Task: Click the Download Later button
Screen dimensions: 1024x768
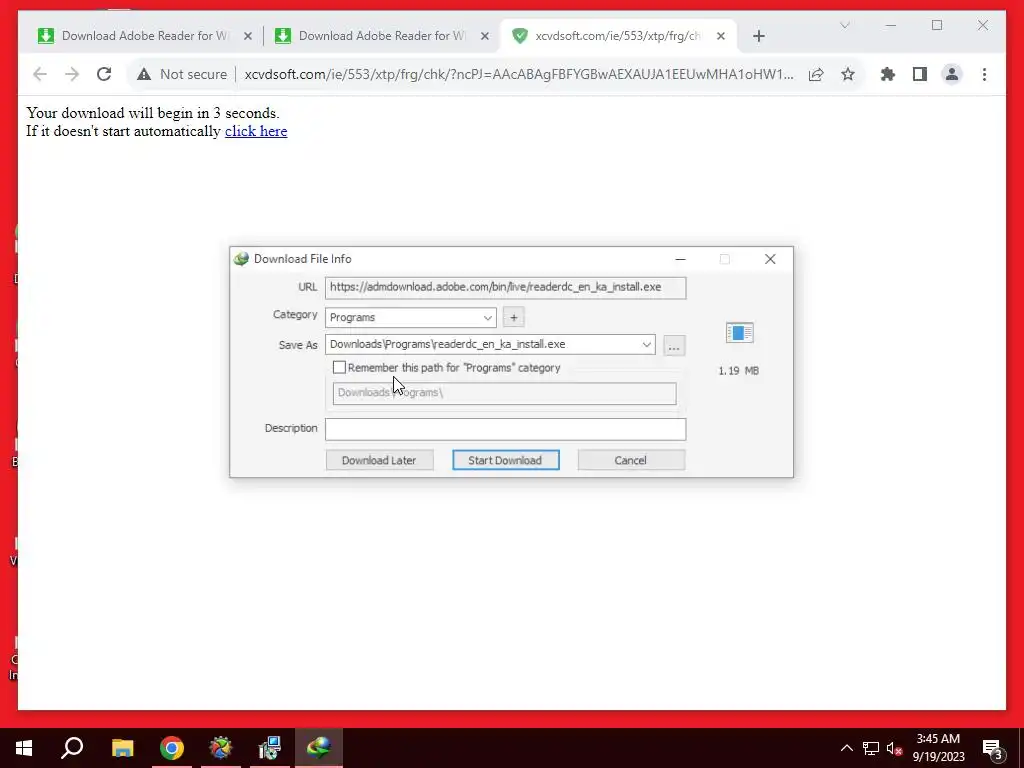Action: pyautogui.click(x=379, y=460)
